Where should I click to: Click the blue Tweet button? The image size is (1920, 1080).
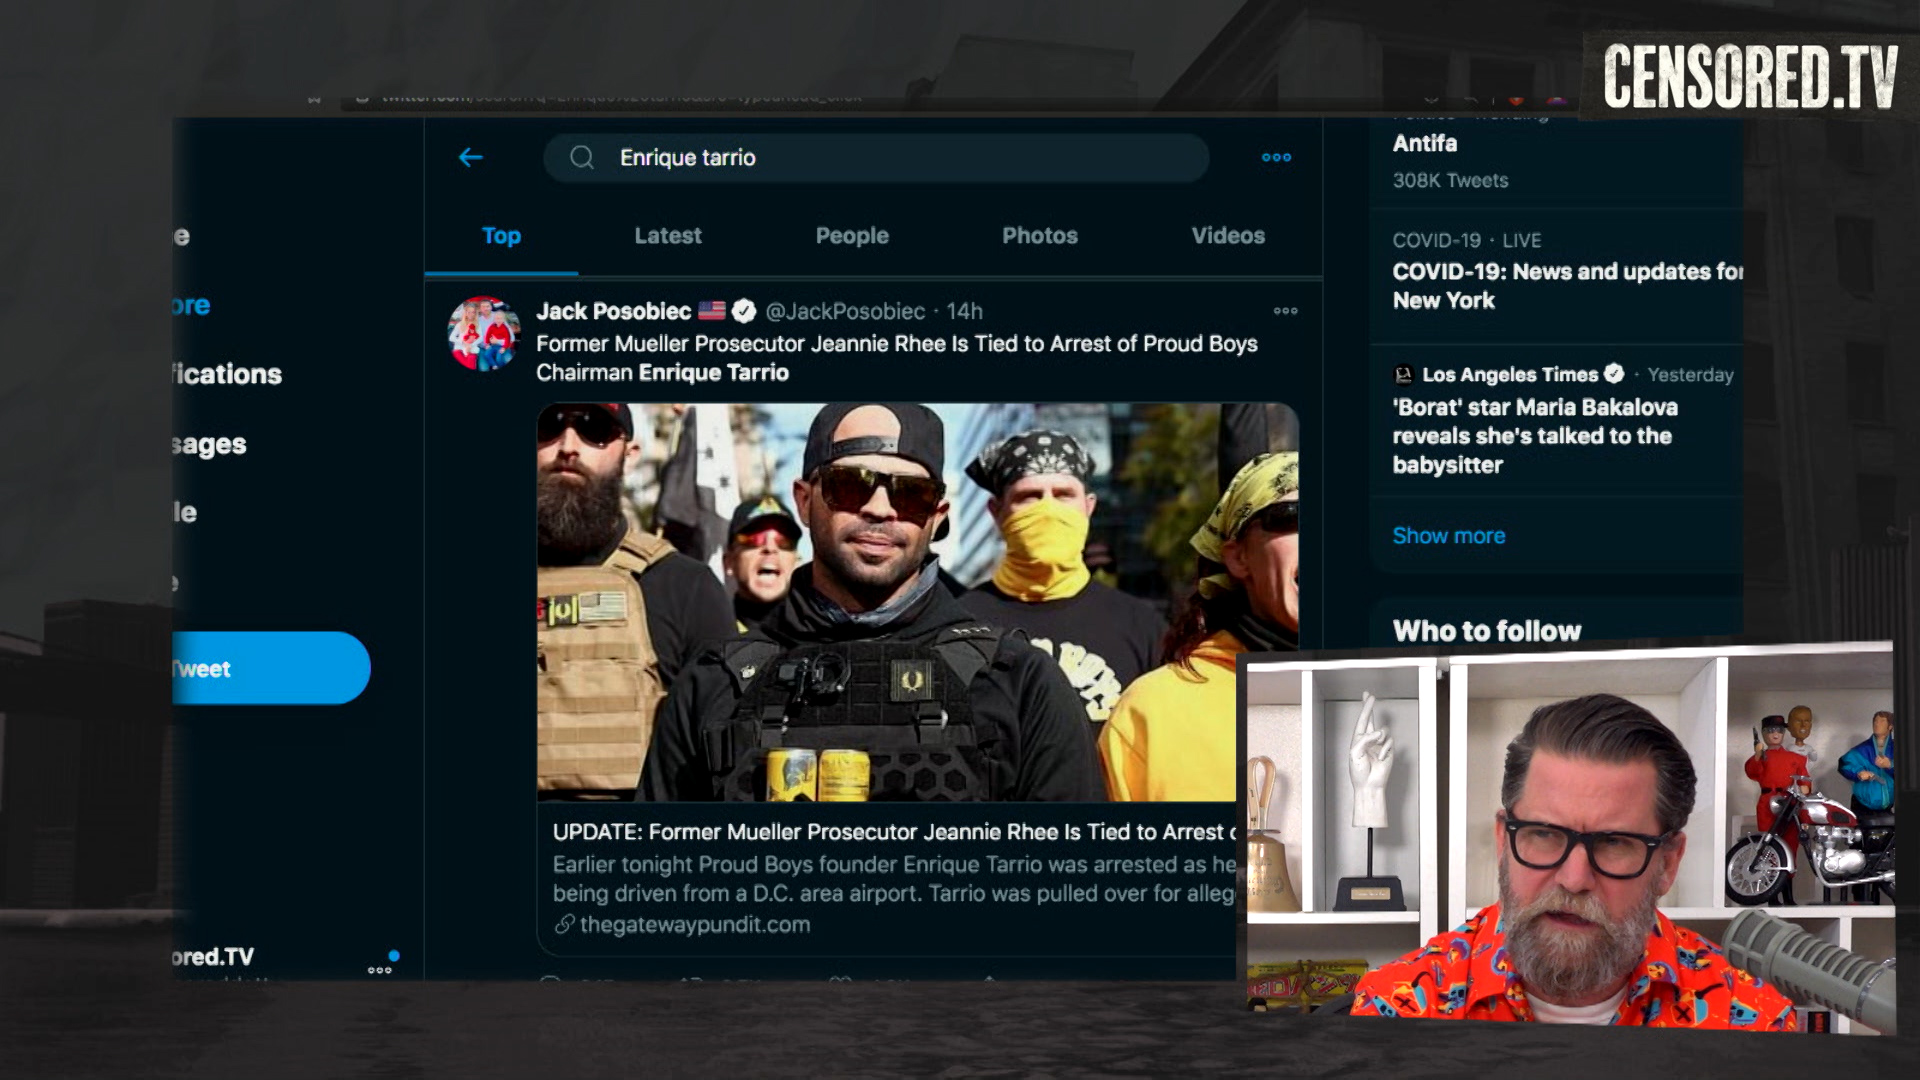point(271,668)
